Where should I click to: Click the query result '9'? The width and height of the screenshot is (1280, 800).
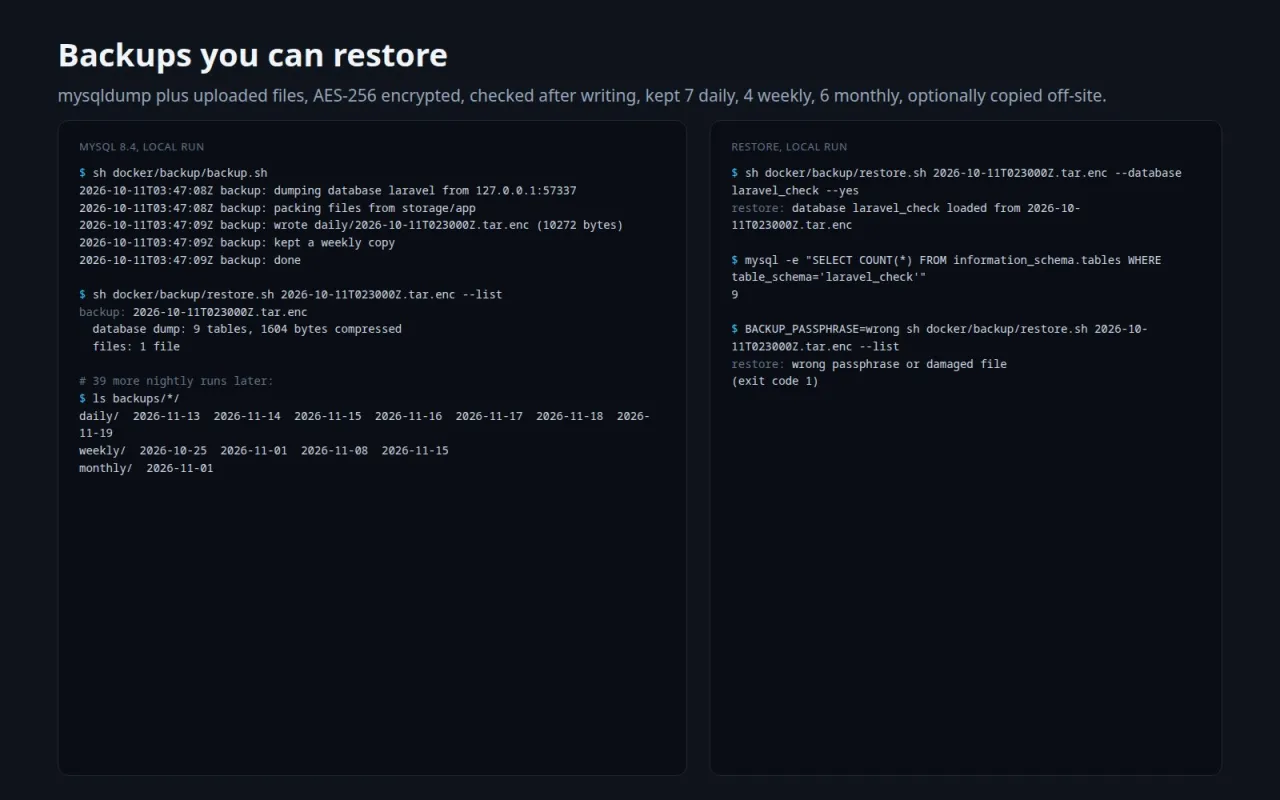click(735, 294)
